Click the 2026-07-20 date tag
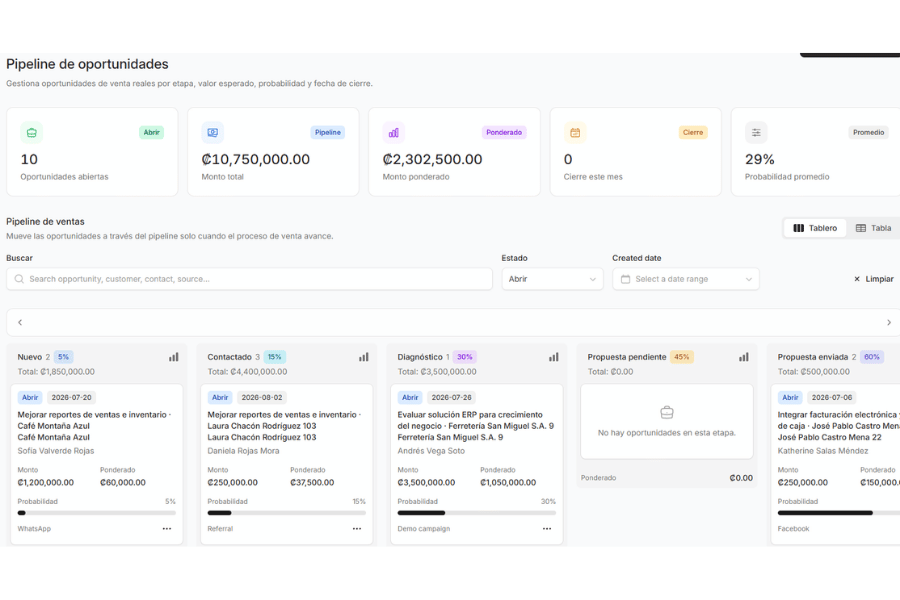This screenshot has width=900, height=600. pyautogui.click(x=71, y=397)
